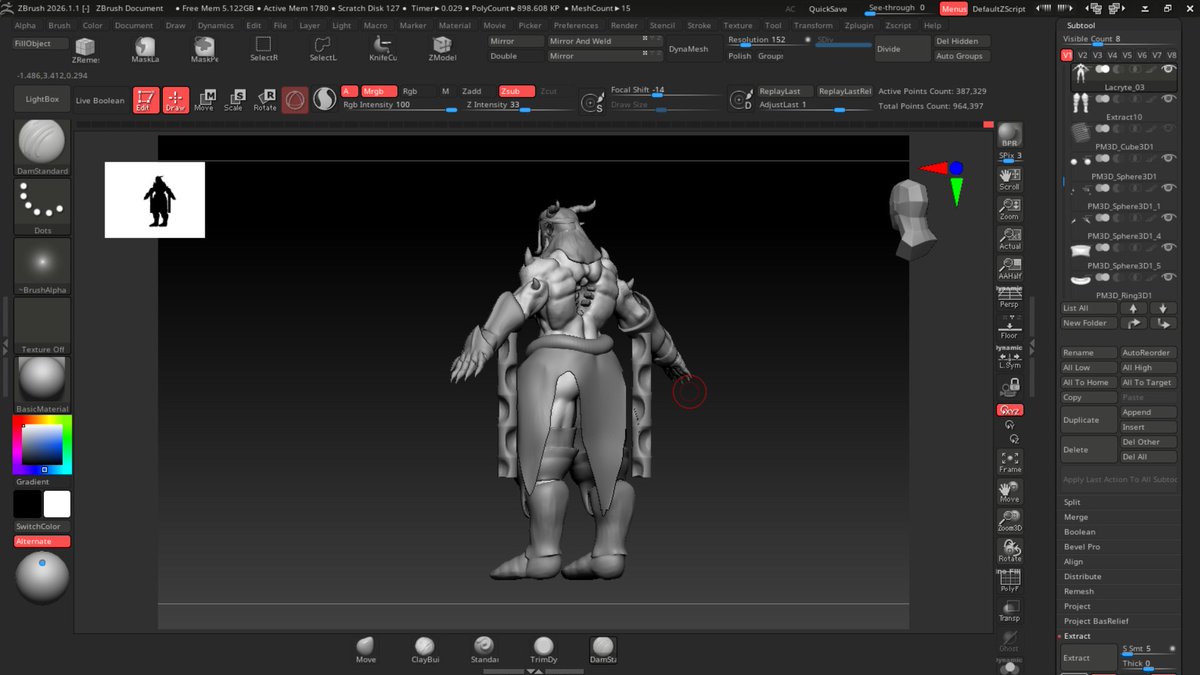Screen dimensions: 1200x675
Task: Click QuickSave
Action: [x=828, y=9]
